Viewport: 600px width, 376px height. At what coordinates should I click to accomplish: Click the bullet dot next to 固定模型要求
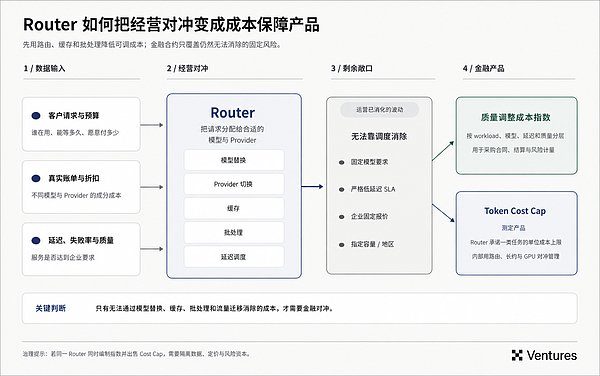(341, 163)
